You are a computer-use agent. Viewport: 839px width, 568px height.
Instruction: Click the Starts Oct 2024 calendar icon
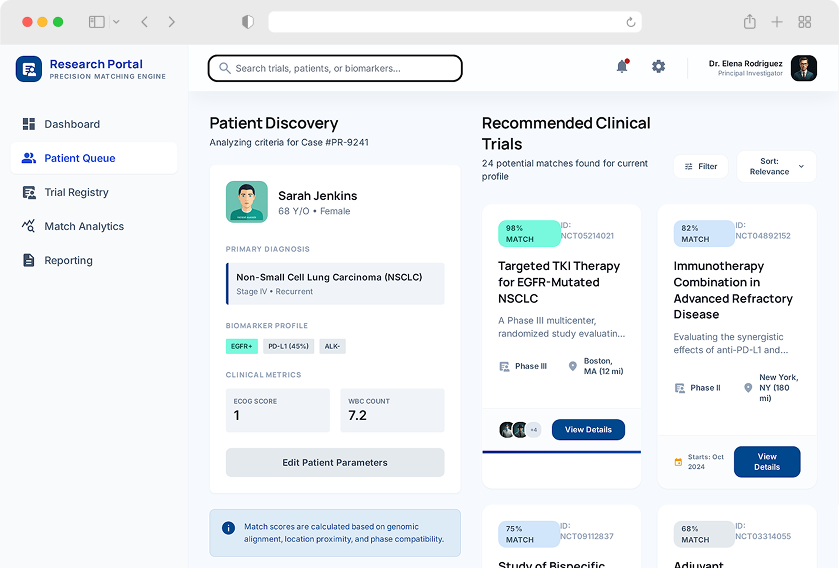pos(678,462)
